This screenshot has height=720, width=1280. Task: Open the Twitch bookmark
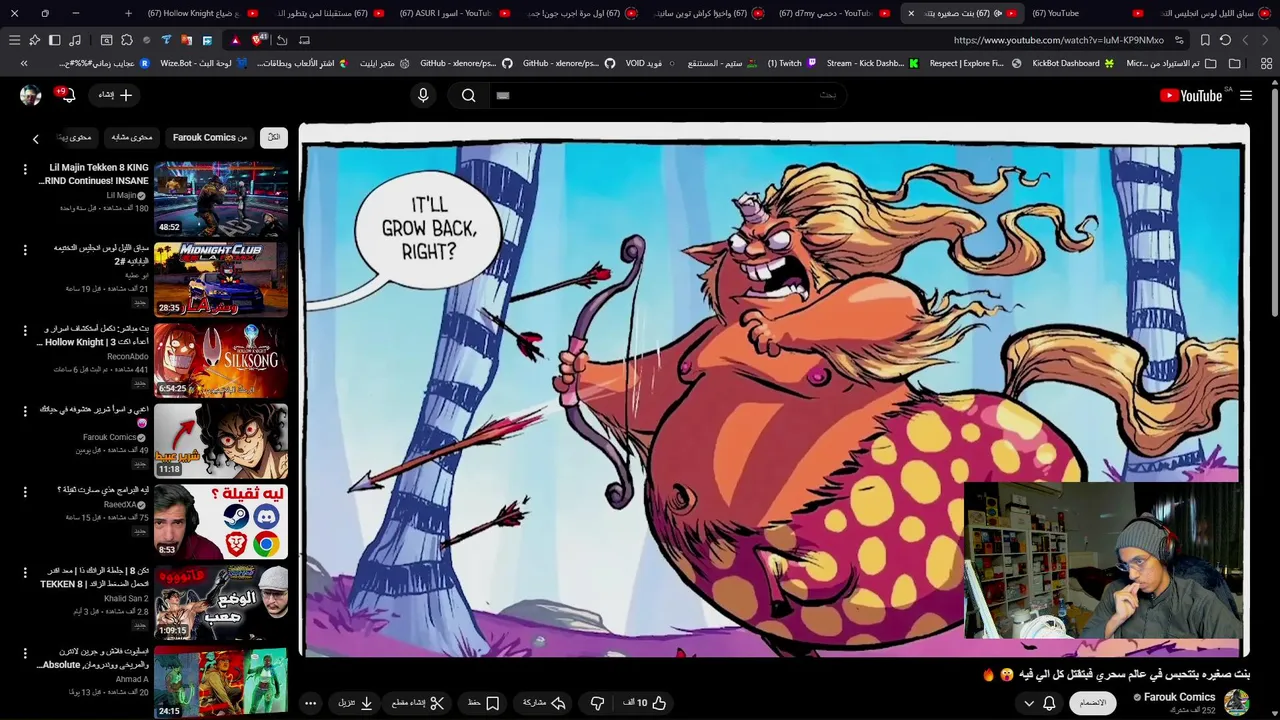pos(793,63)
